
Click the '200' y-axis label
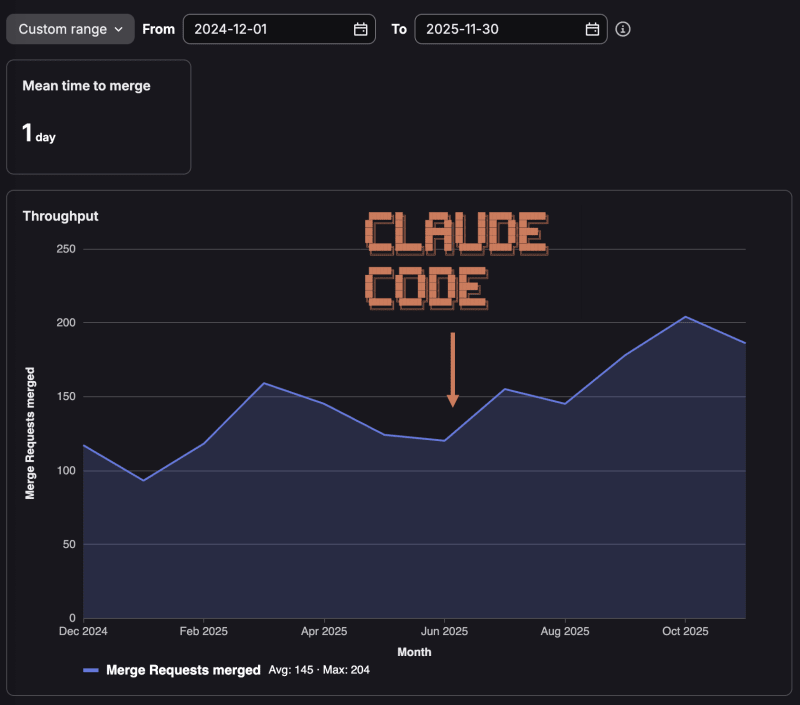[66, 322]
